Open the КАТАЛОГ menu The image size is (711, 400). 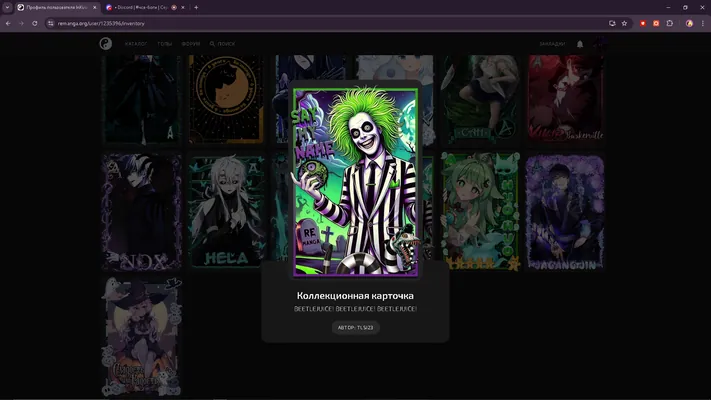pyautogui.click(x=136, y=44)
